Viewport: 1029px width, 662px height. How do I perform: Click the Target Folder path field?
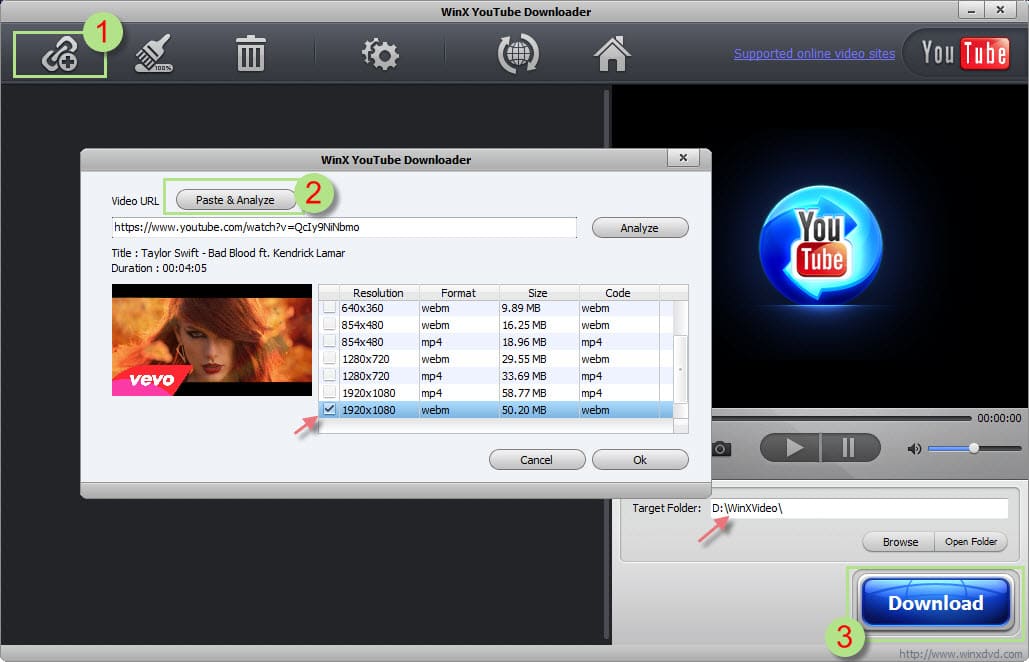coord(859,508)
